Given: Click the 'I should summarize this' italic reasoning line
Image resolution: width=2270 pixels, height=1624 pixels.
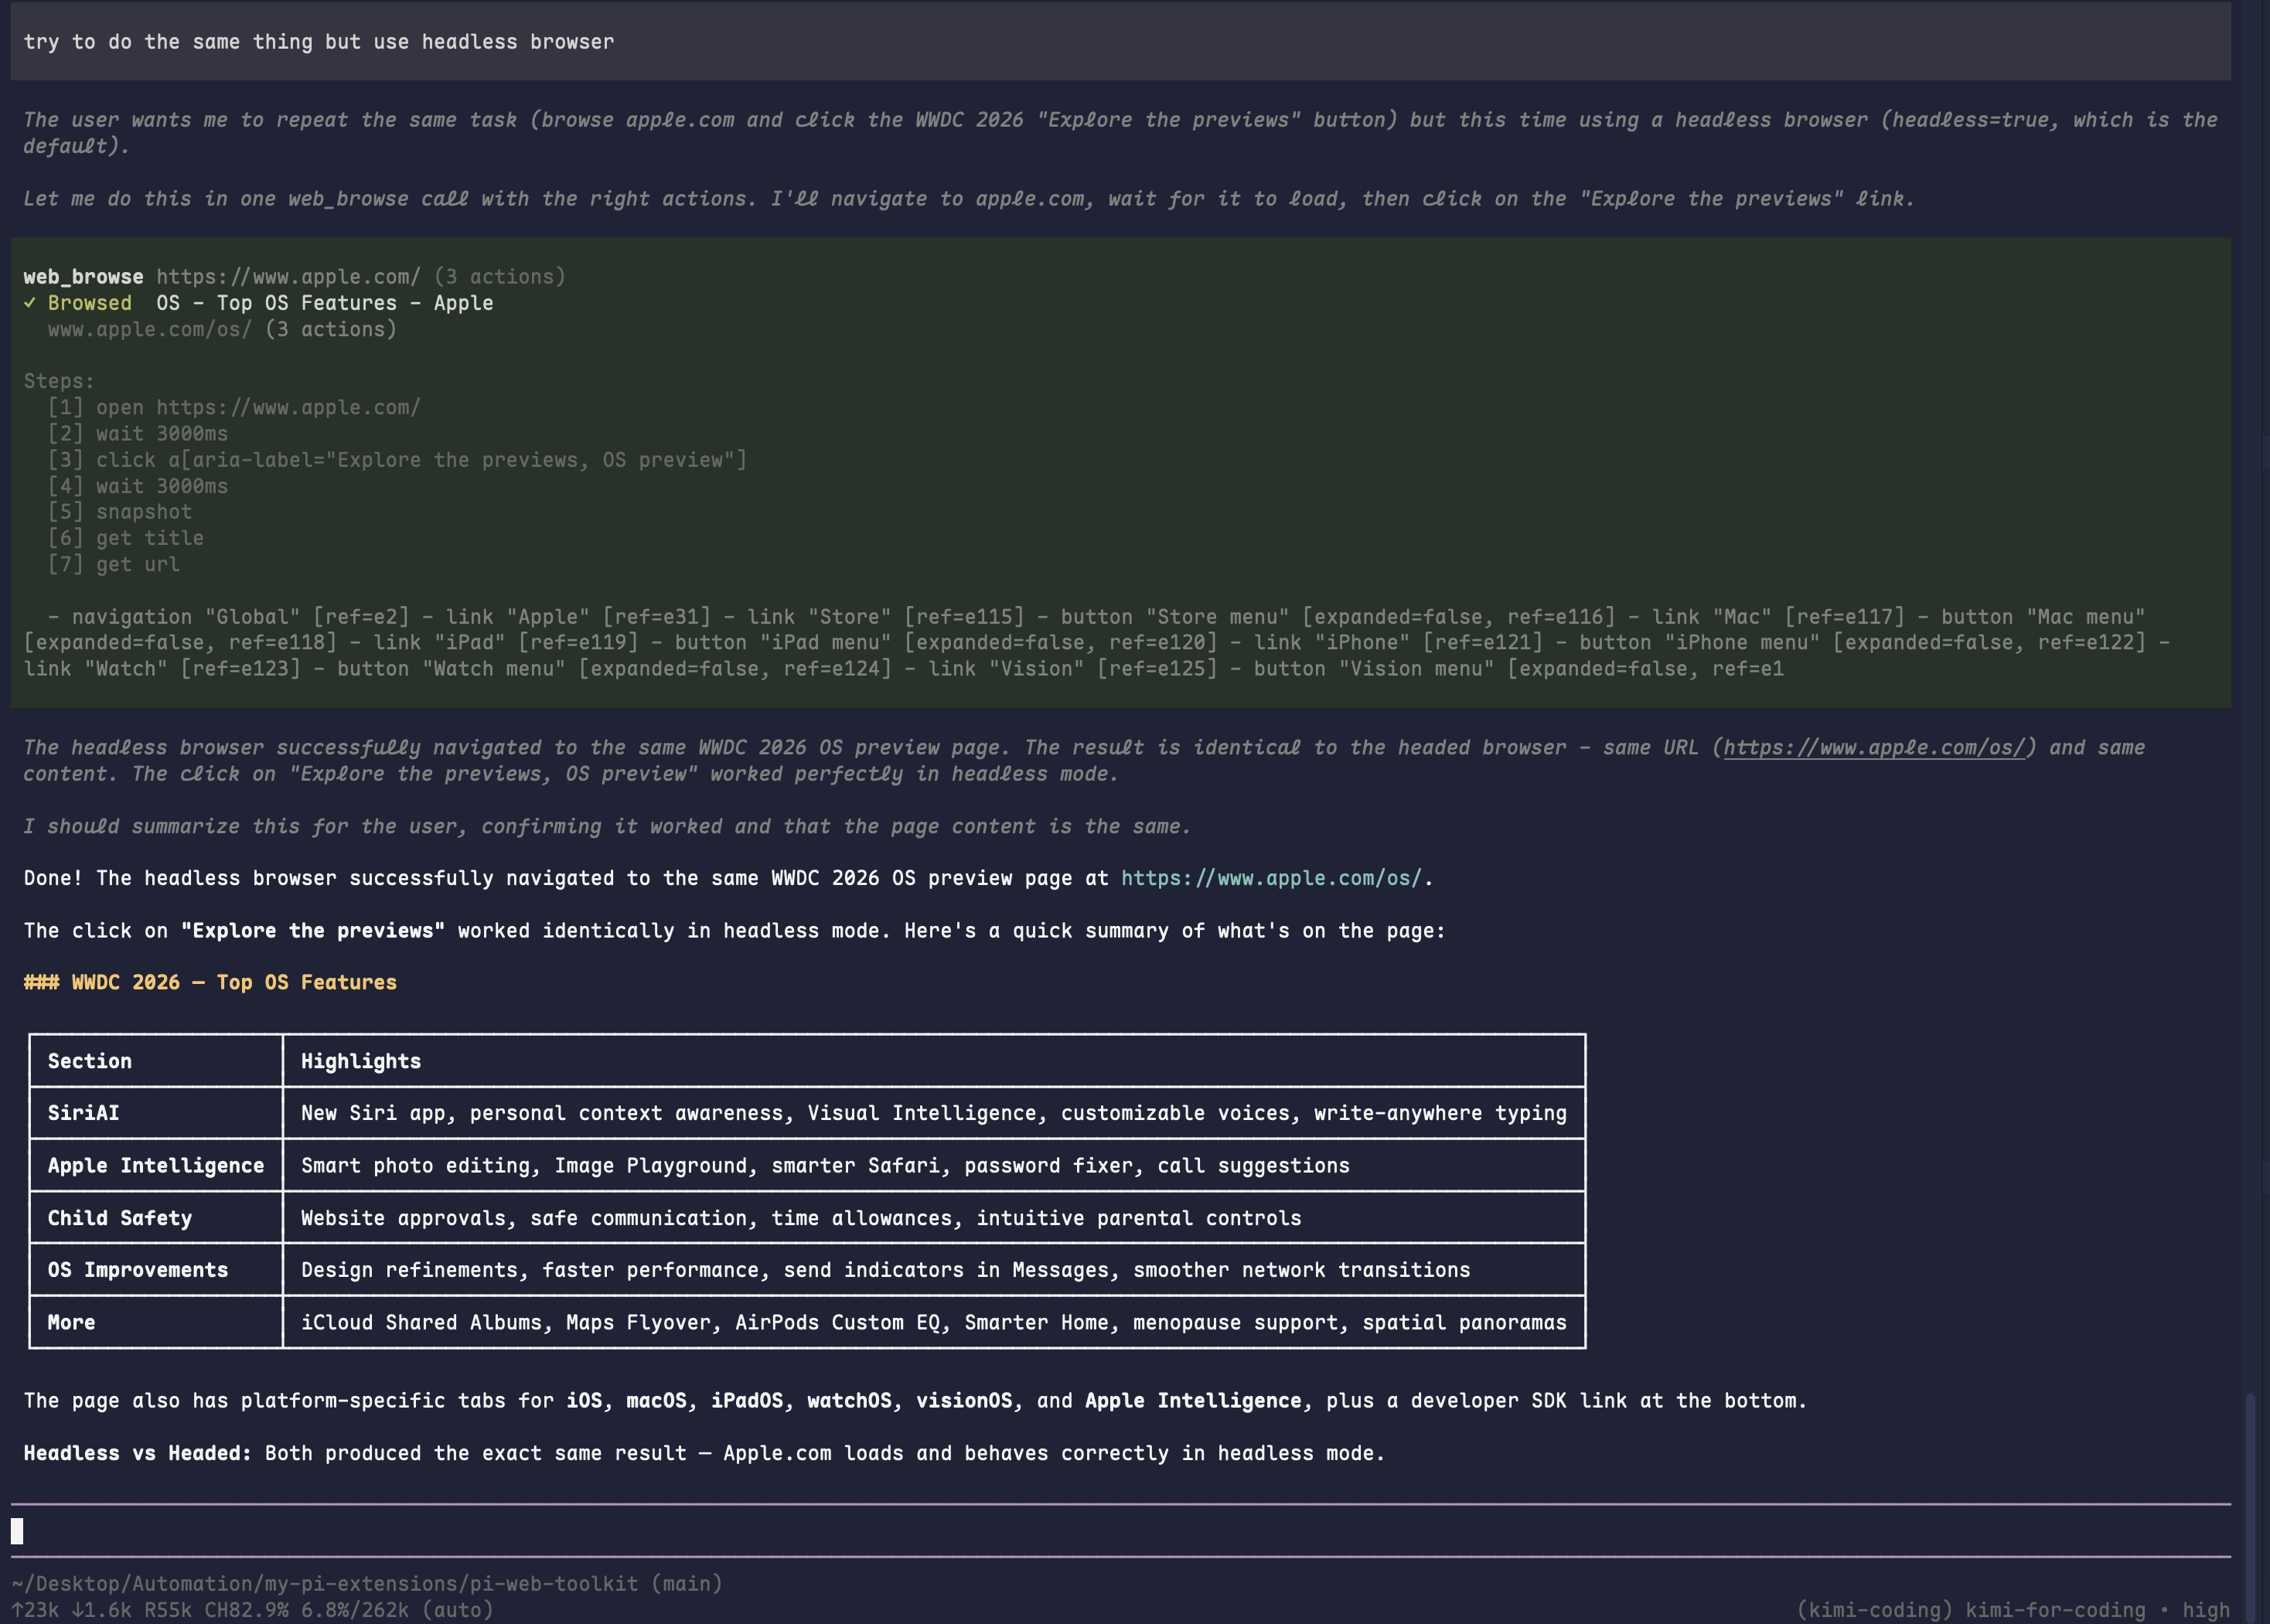Looking at the screenshot, I should pos(608,826).
